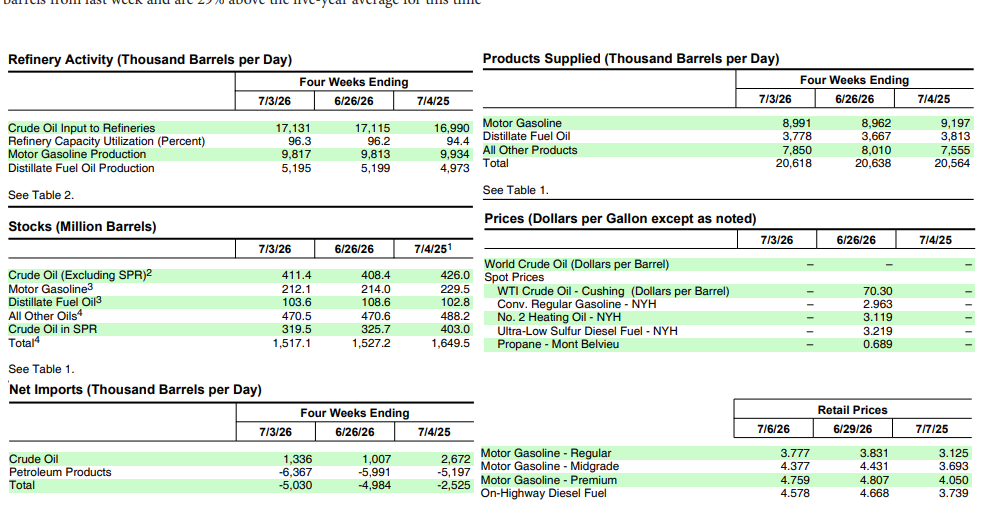990x515 pixels.
Task: Click the -5,030 net imports total
Action: point(295,485)
